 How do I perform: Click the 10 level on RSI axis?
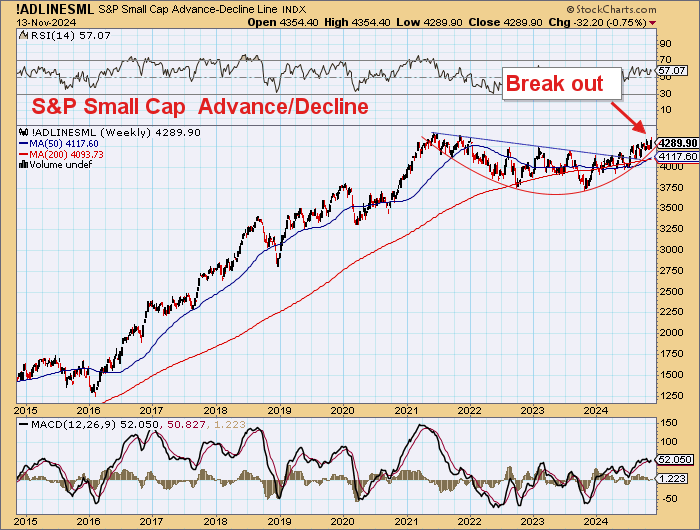click(x=665, y=110)
